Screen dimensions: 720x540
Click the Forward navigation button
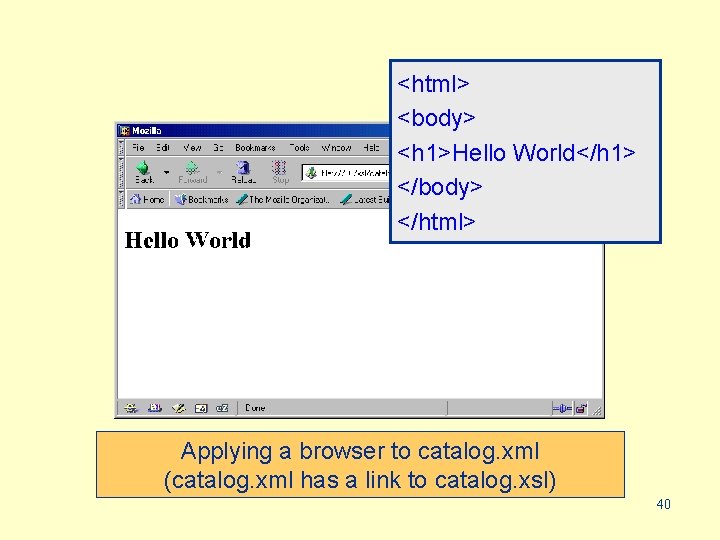click(x=192, y=172)
